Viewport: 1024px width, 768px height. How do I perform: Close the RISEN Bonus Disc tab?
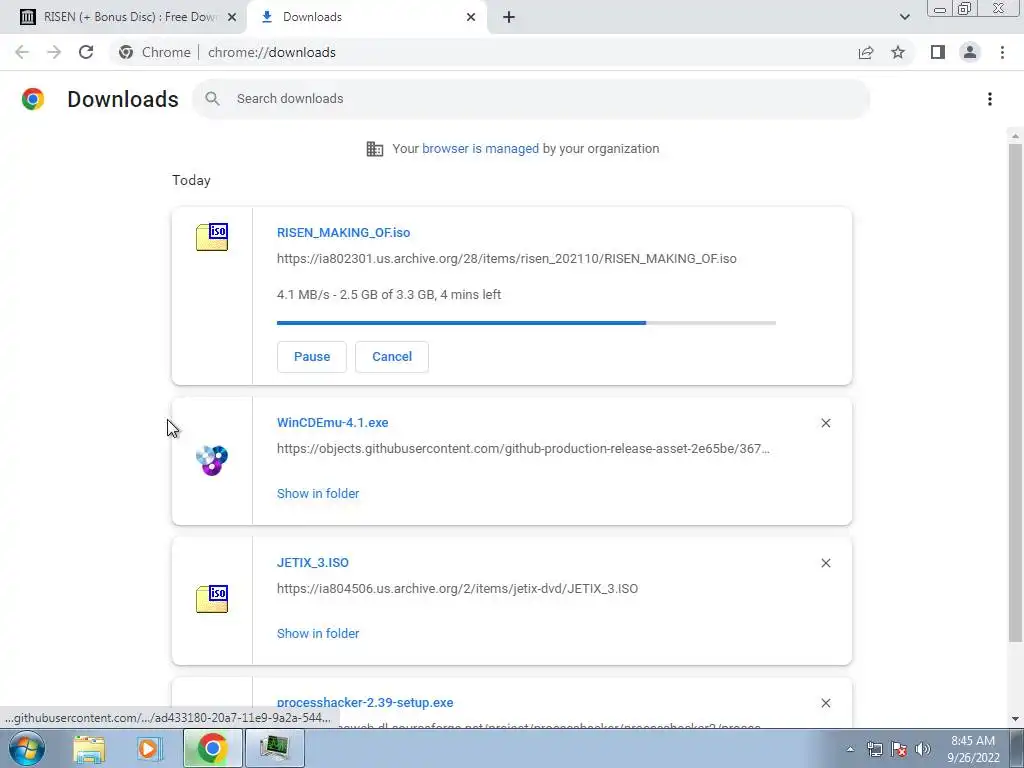coord(232,17)
